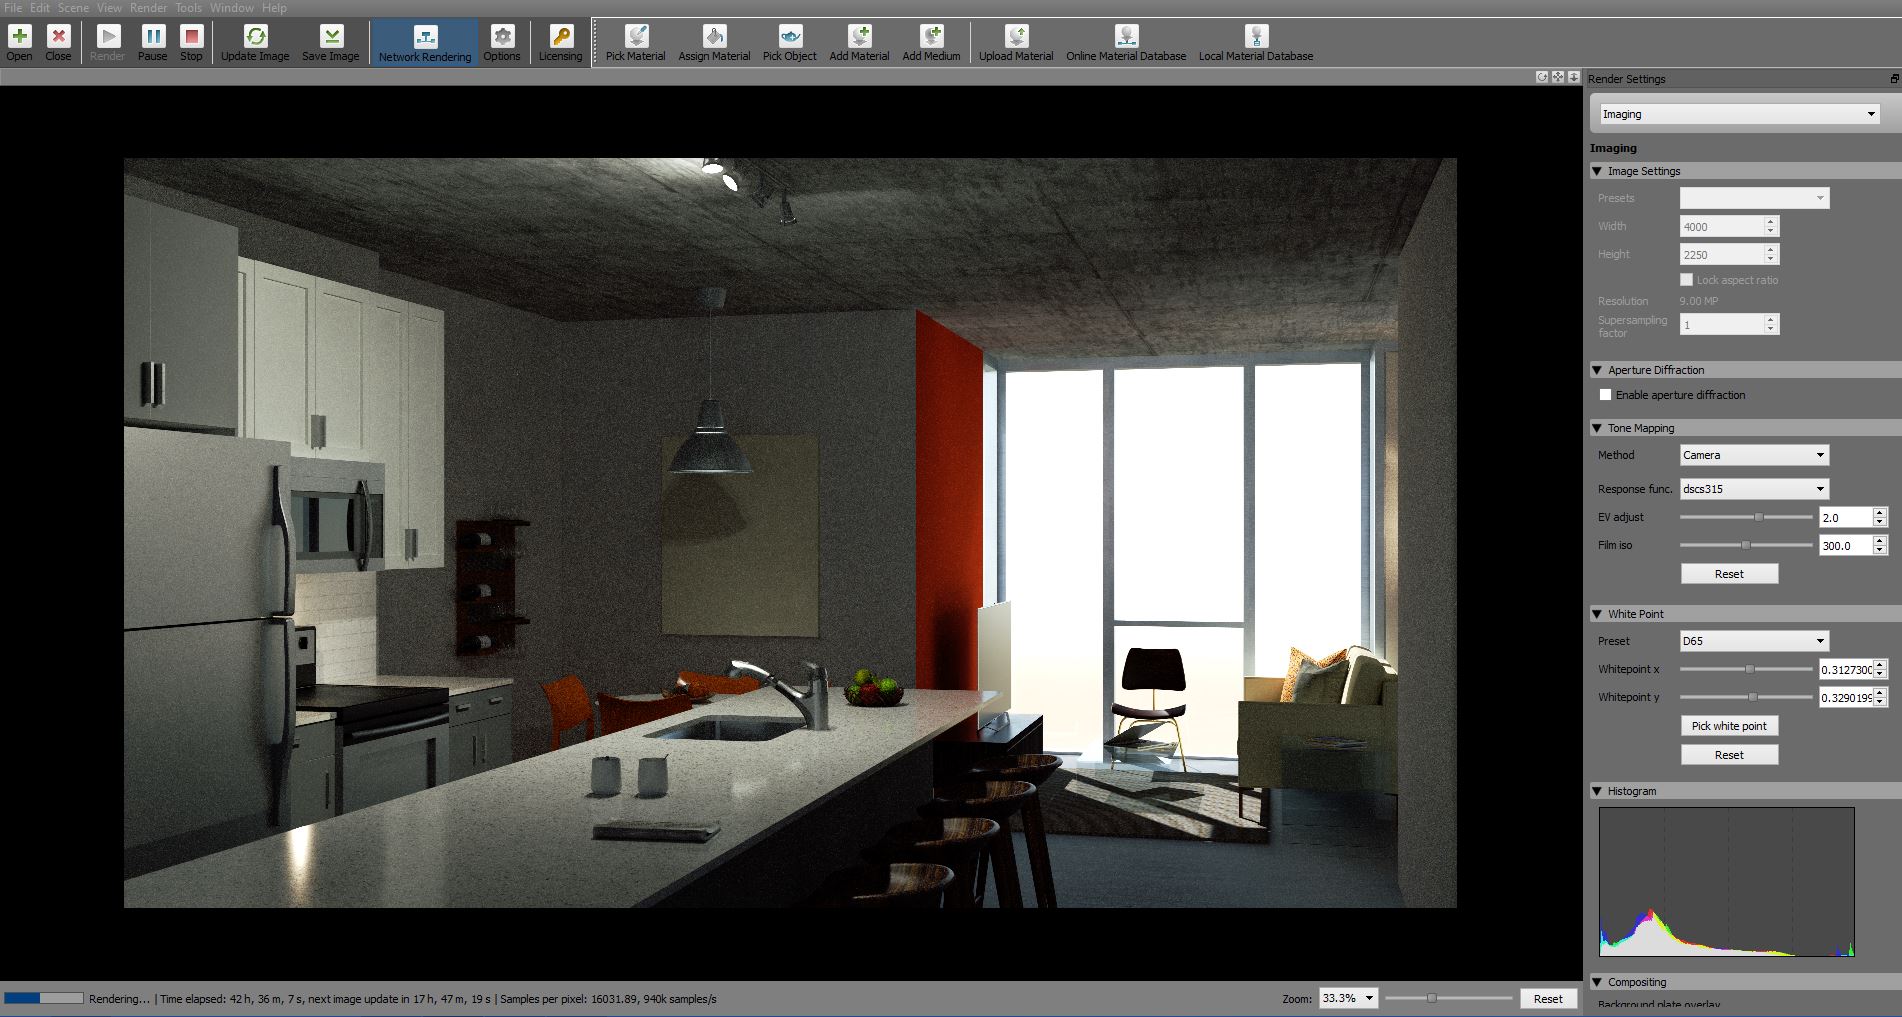This screenshot has width=1902, height=1017.
Task: Enable aperture diffraction checkbox
Action: click(1605, 395)
